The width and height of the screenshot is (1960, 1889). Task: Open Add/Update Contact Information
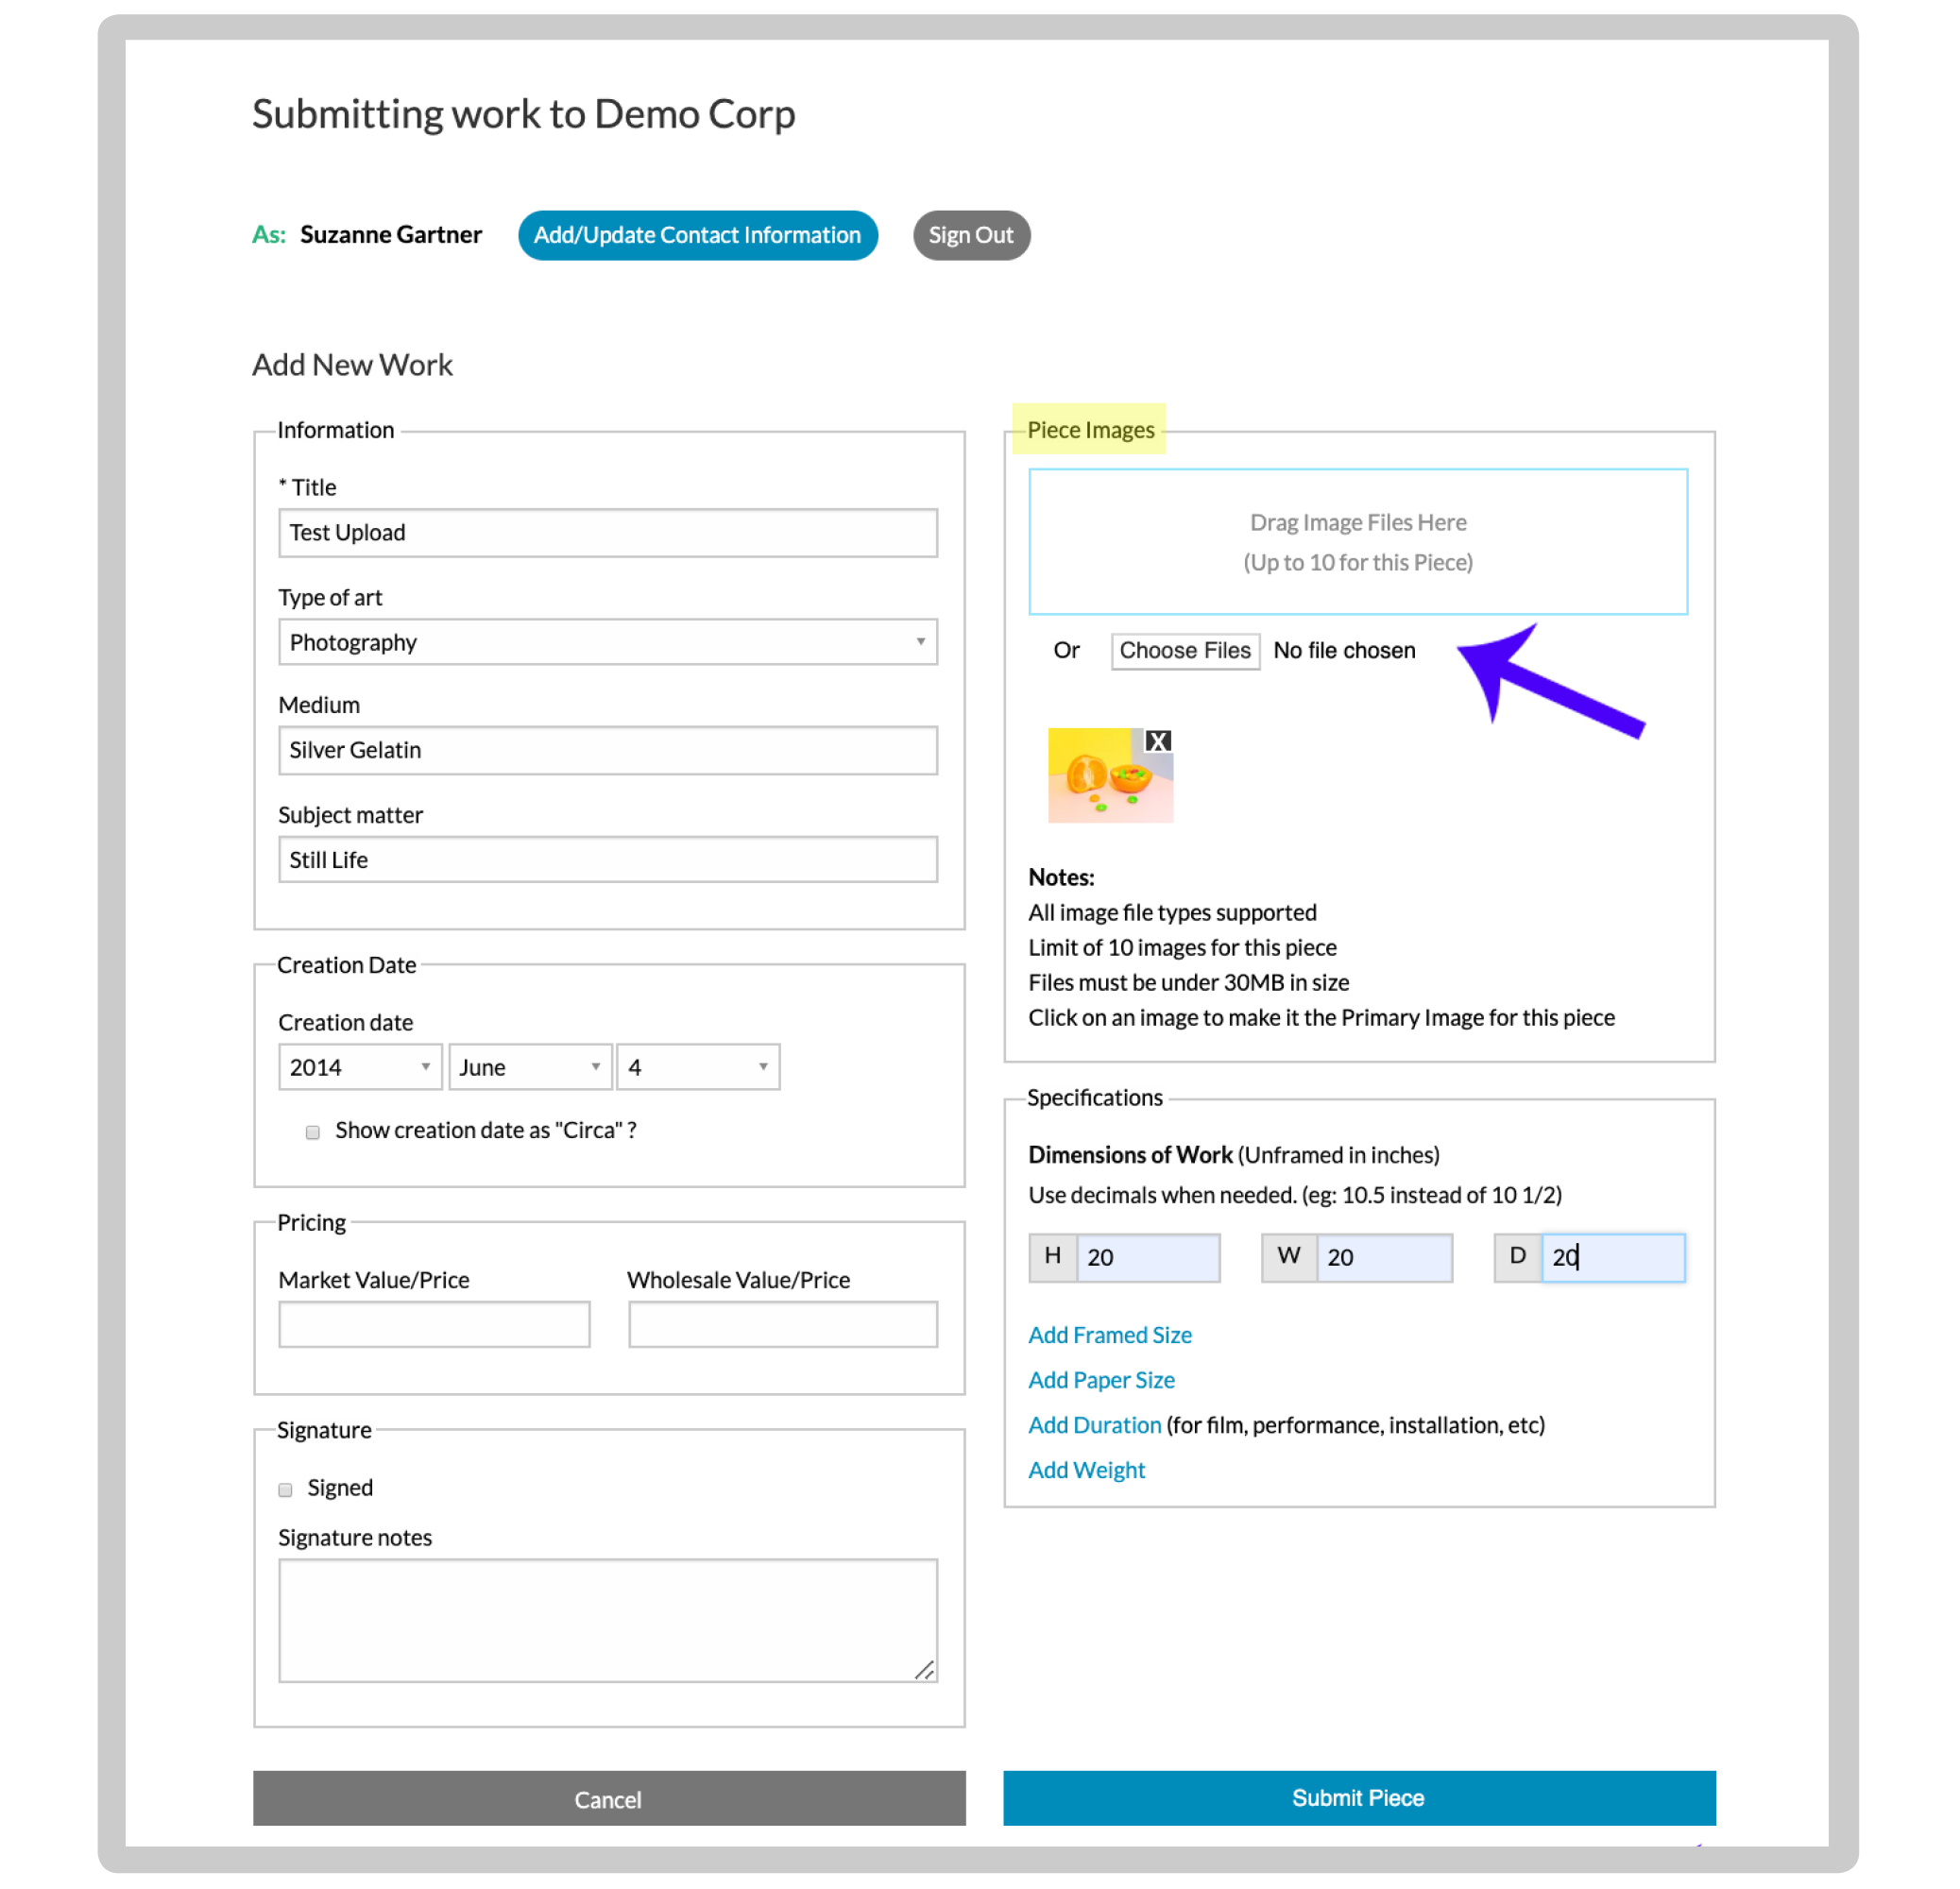click(x=697, y=235)
